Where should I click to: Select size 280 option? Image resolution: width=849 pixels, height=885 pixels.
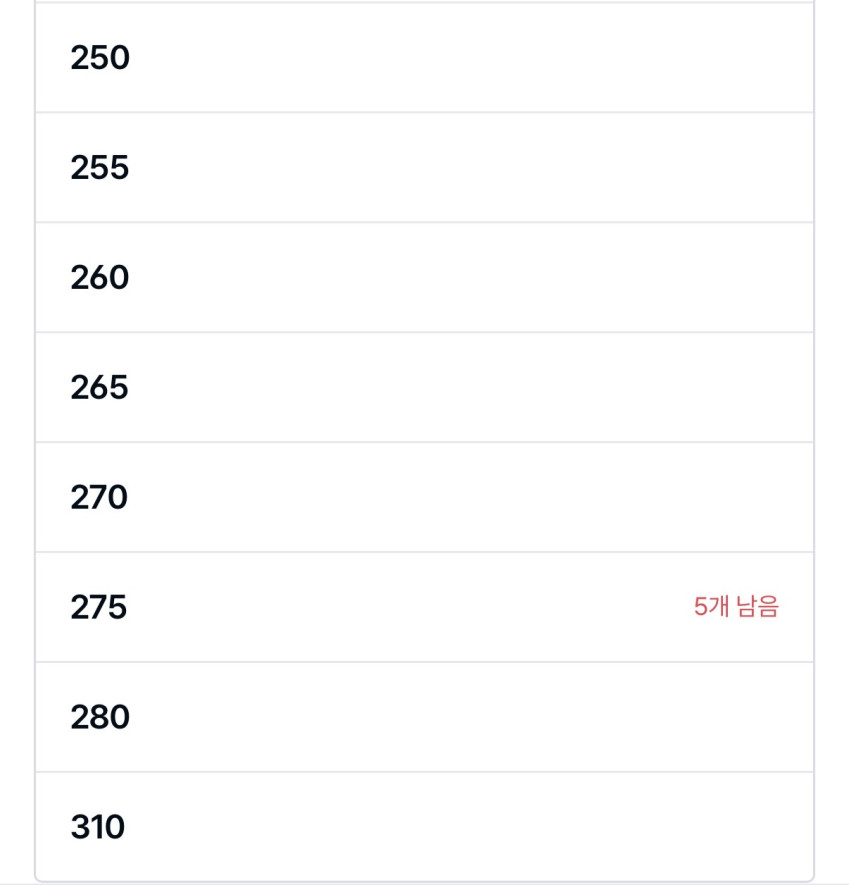pyautogui.click(x=424, y=717)
